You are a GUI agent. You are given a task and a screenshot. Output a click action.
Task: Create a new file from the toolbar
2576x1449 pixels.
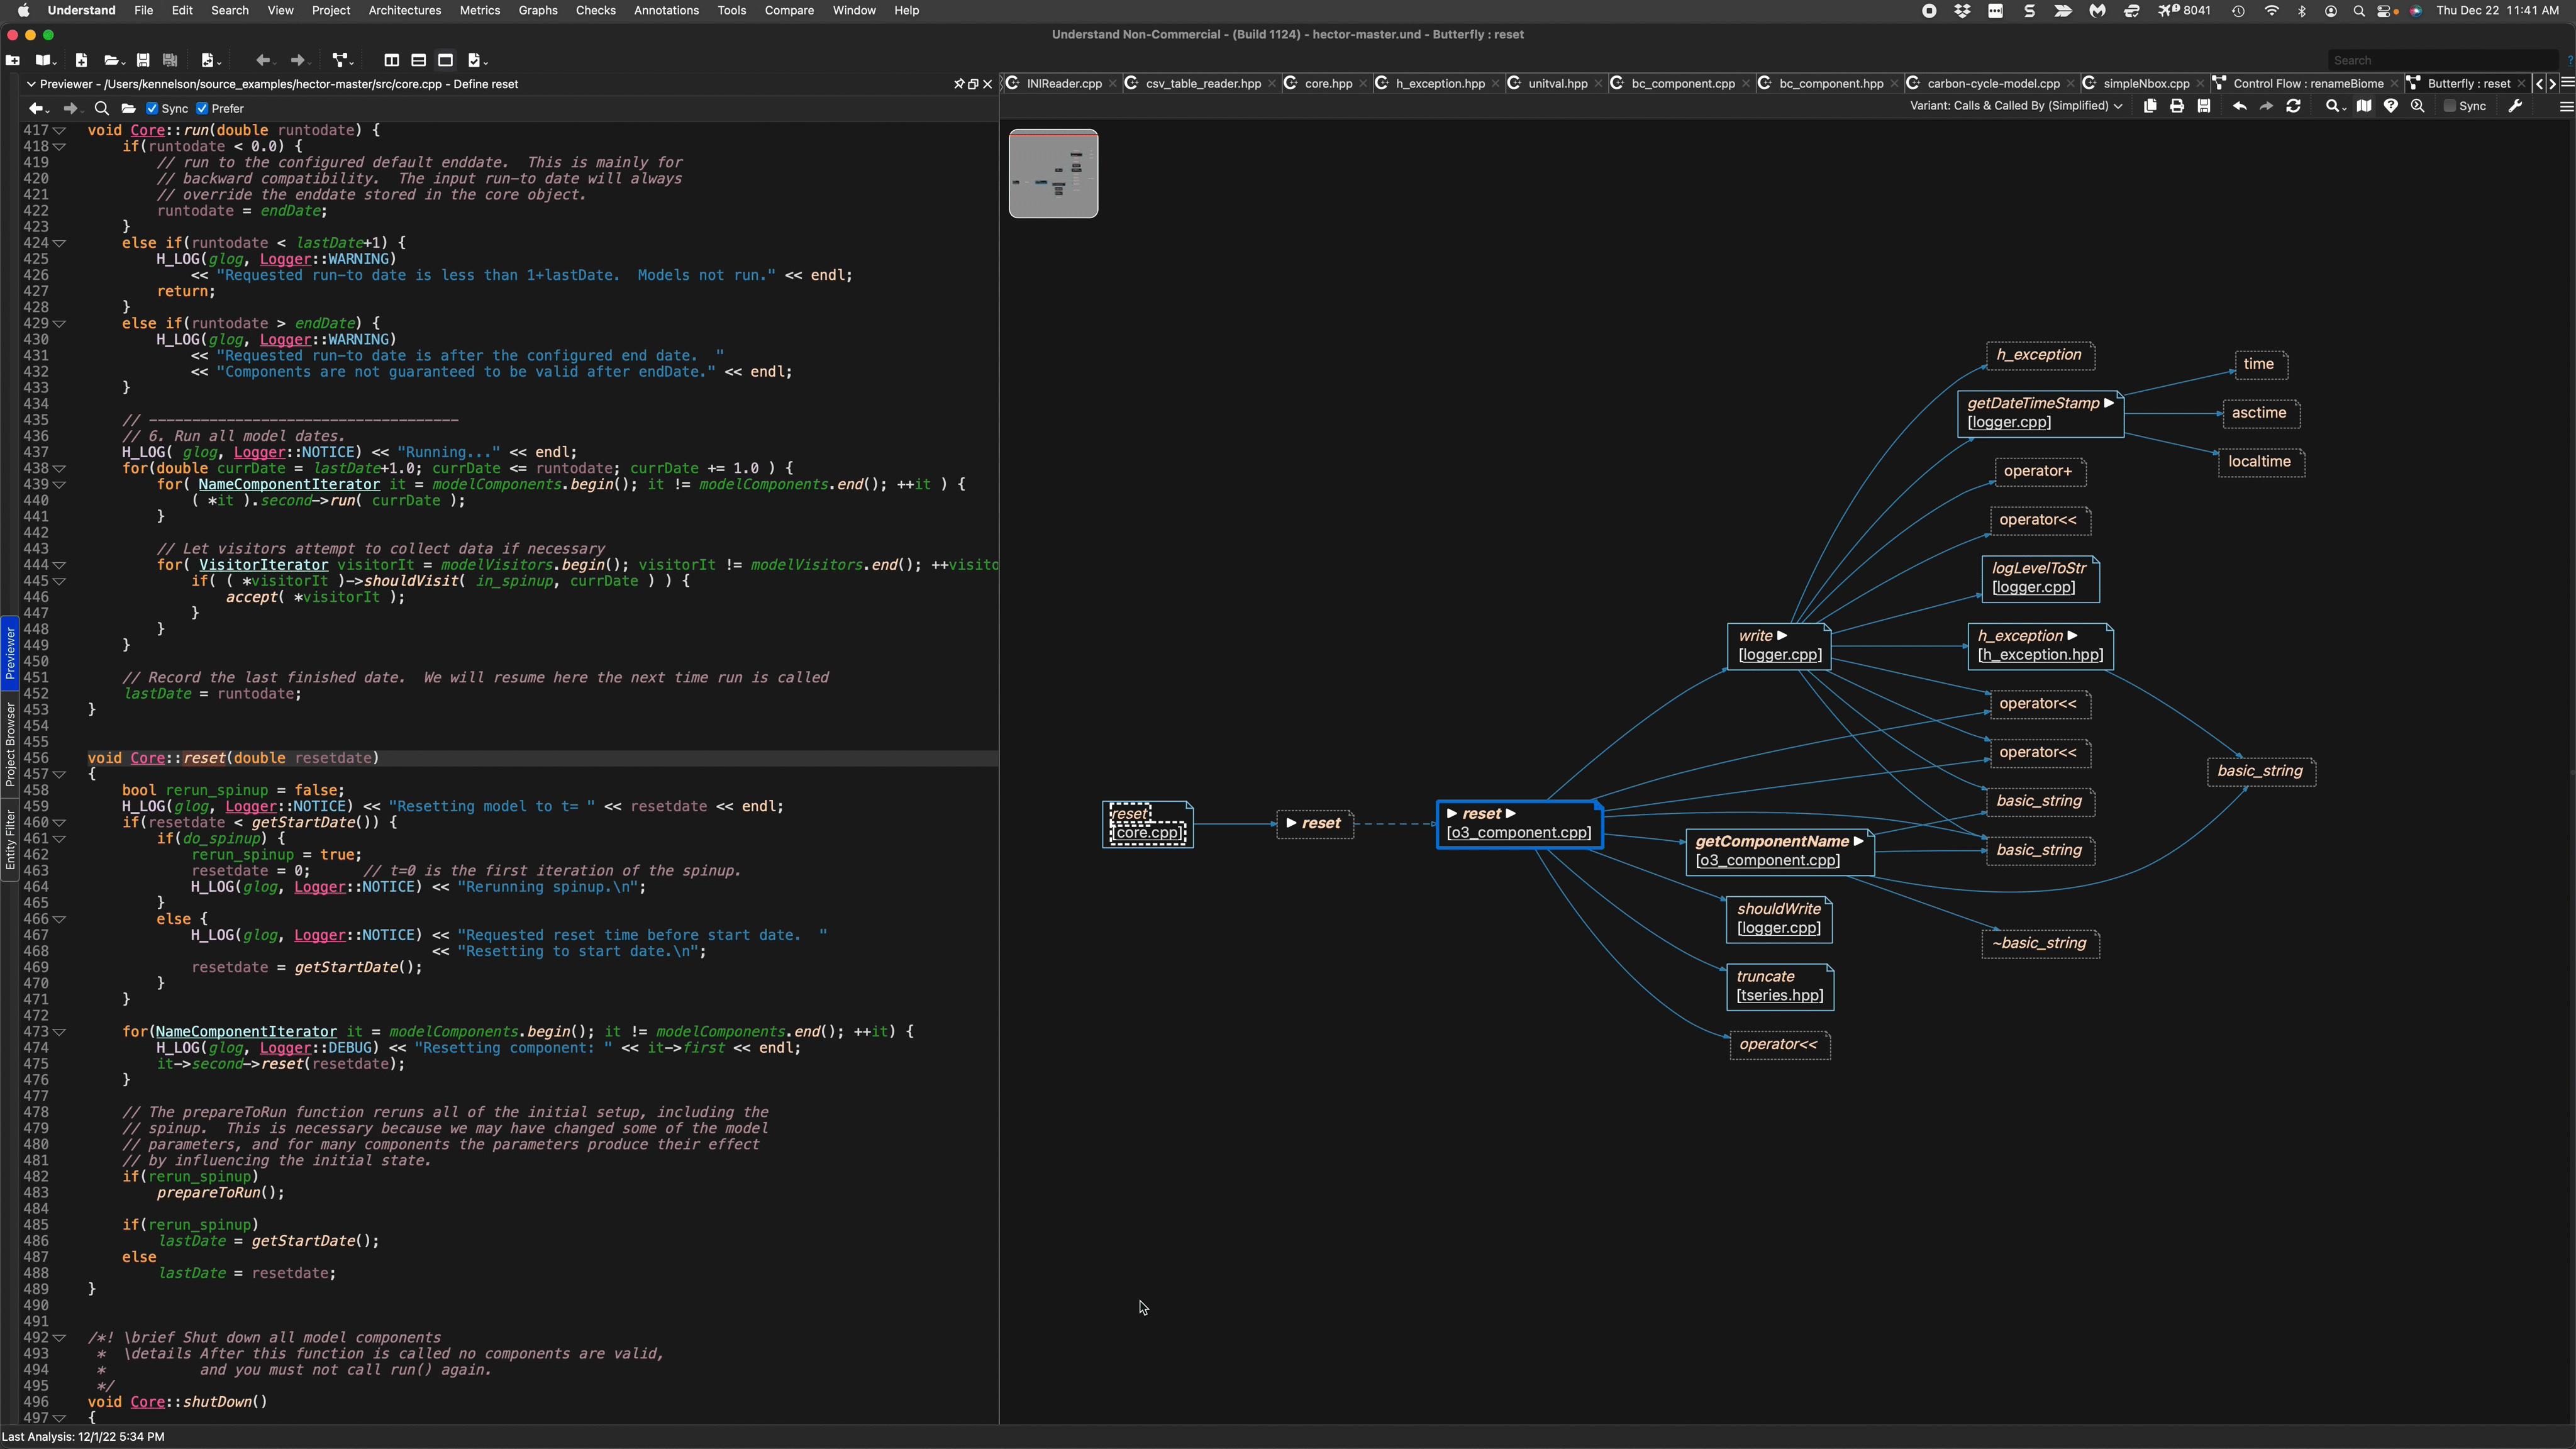tap(82, 60)
